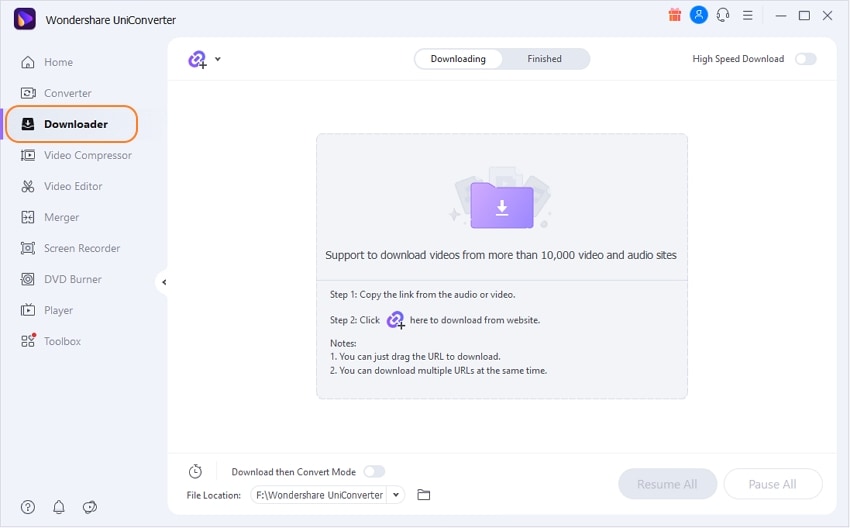Click the 'Step 1: Copy the link' text

(423, 295)
